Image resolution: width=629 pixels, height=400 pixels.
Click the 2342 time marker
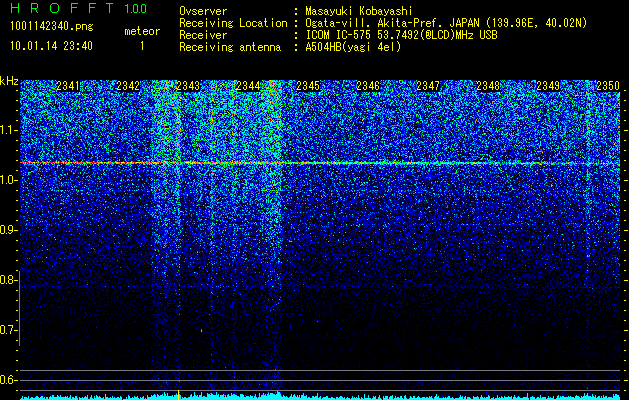click(x=128, y=86)
